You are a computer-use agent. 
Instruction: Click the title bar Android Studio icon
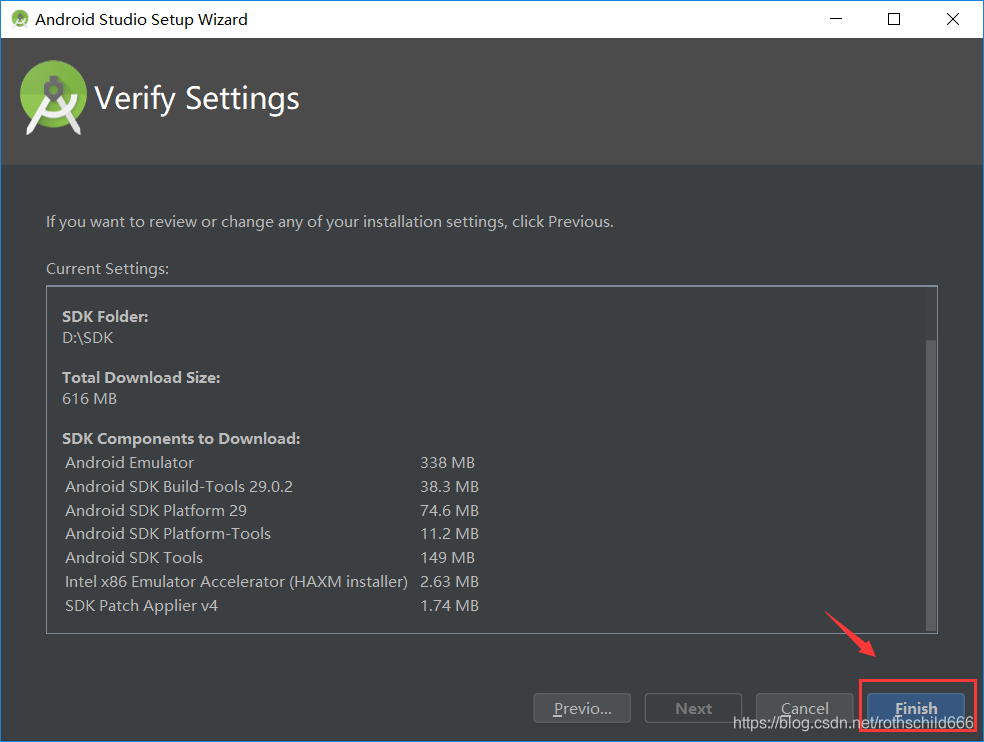[x=20, y=19]
